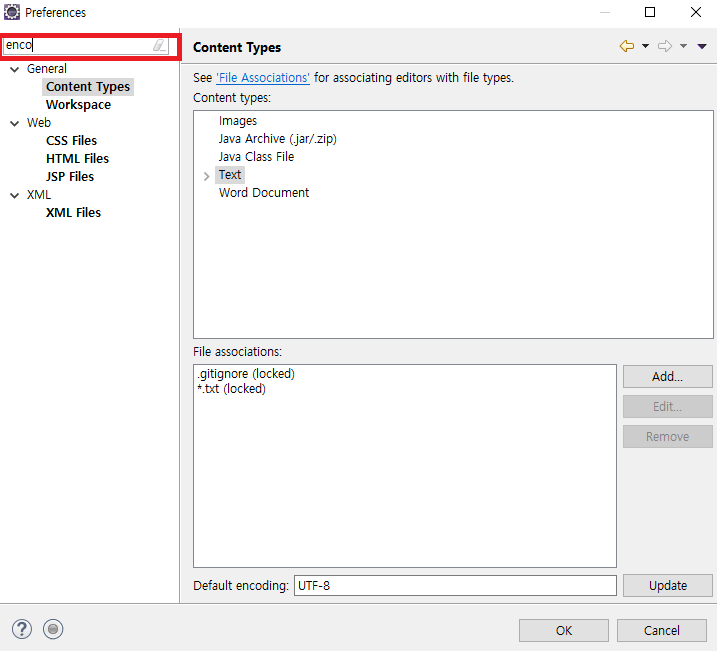Screen dimensions: 717x651
Task: Open the forward history dropdown arrow
Action: pos(683,46)
